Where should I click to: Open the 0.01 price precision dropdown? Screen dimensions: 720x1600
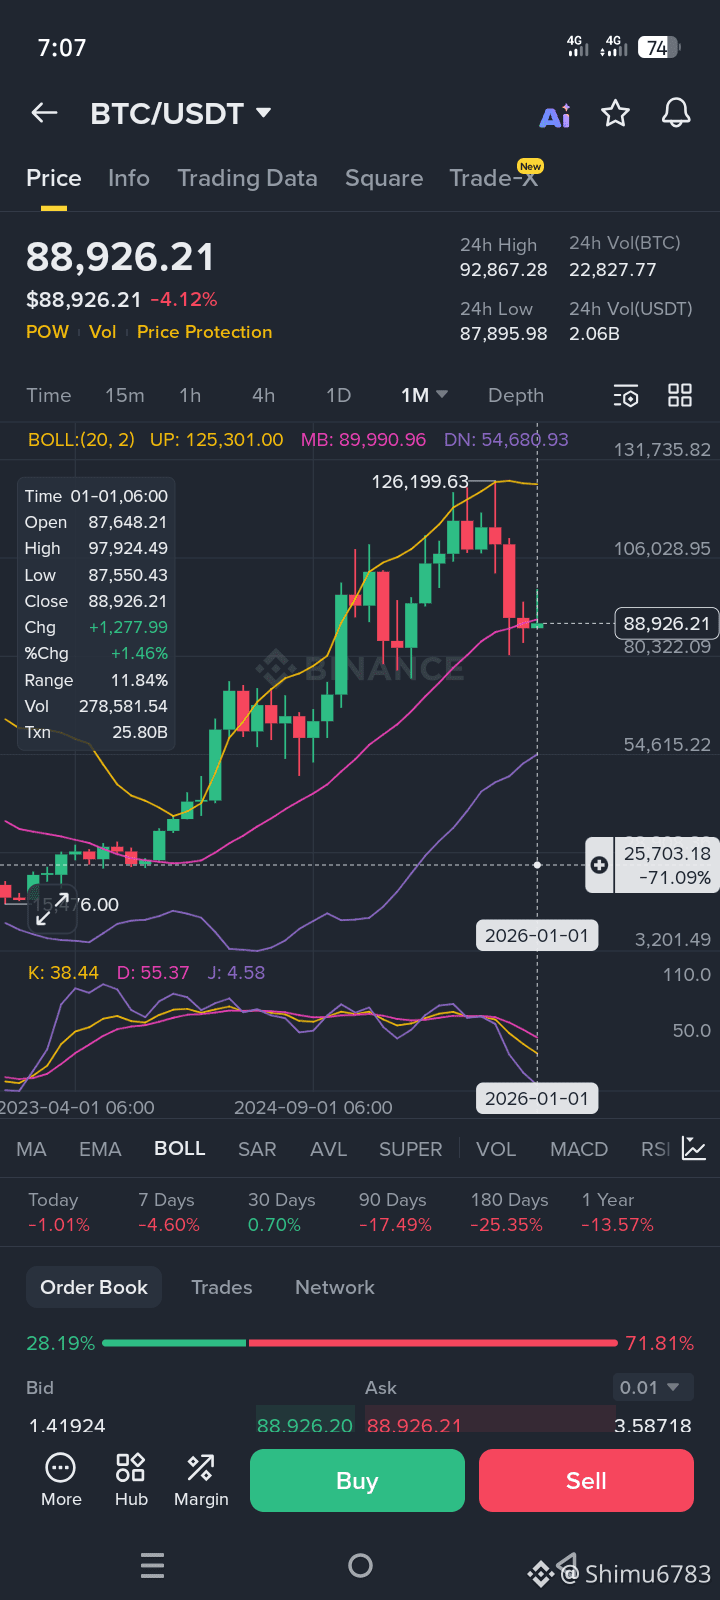(652, 1387)
